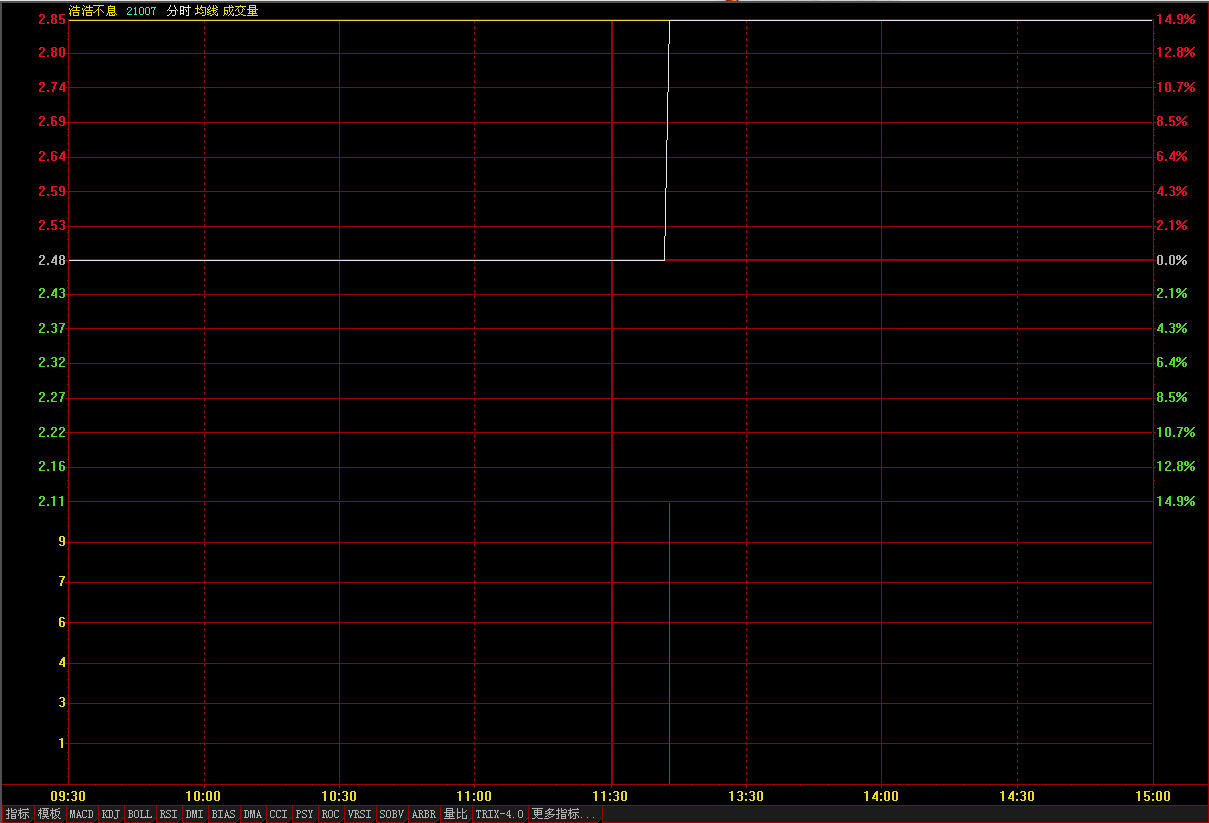The width and height of the screenshot is (1209, 823).
Task: Click the 11:30 time label
Action: (610, 796)
